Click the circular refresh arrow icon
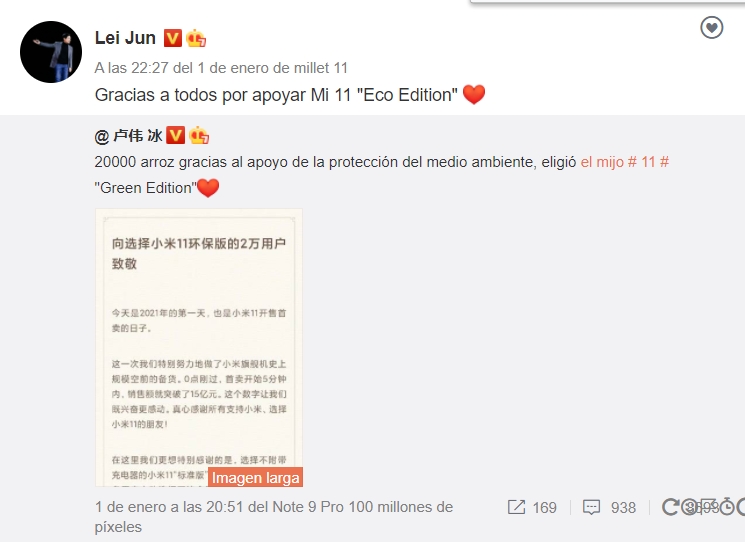 tap(670, 507)
